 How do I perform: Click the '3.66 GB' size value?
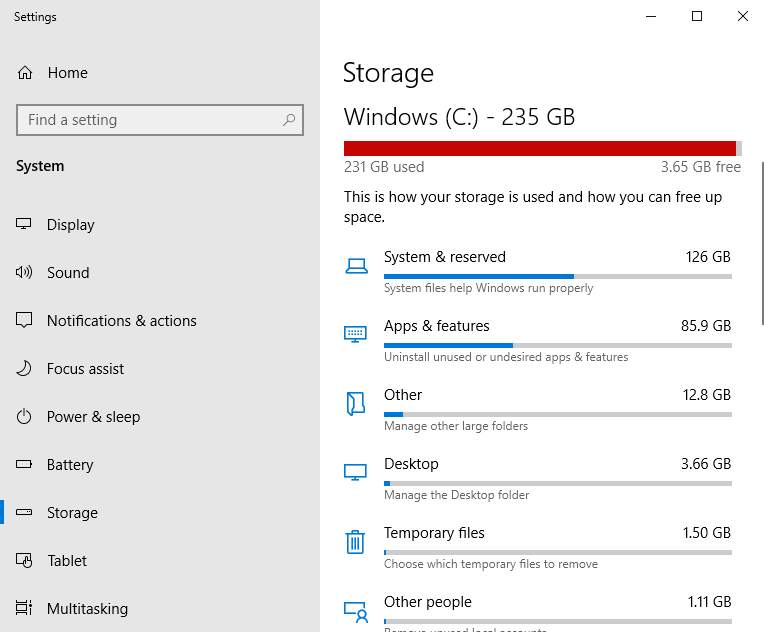(x=706, y=463)
